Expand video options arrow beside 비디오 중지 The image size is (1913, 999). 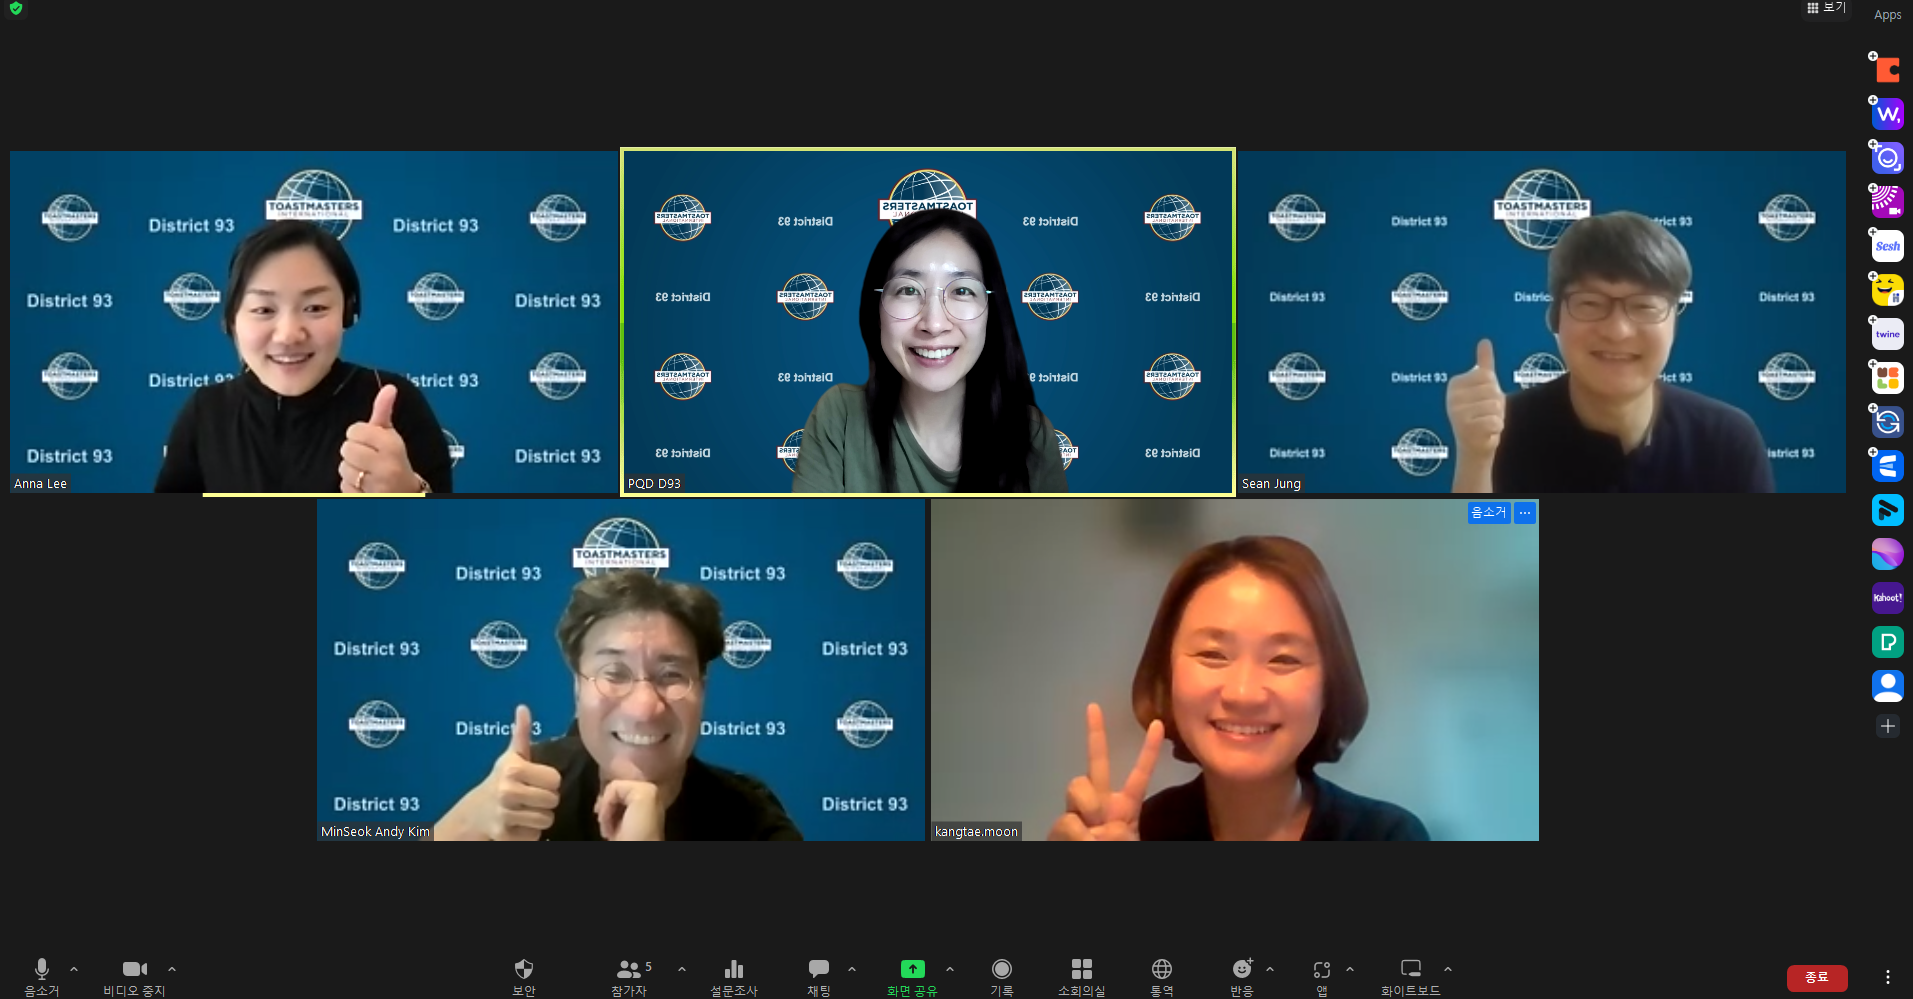tap(172, 969)
